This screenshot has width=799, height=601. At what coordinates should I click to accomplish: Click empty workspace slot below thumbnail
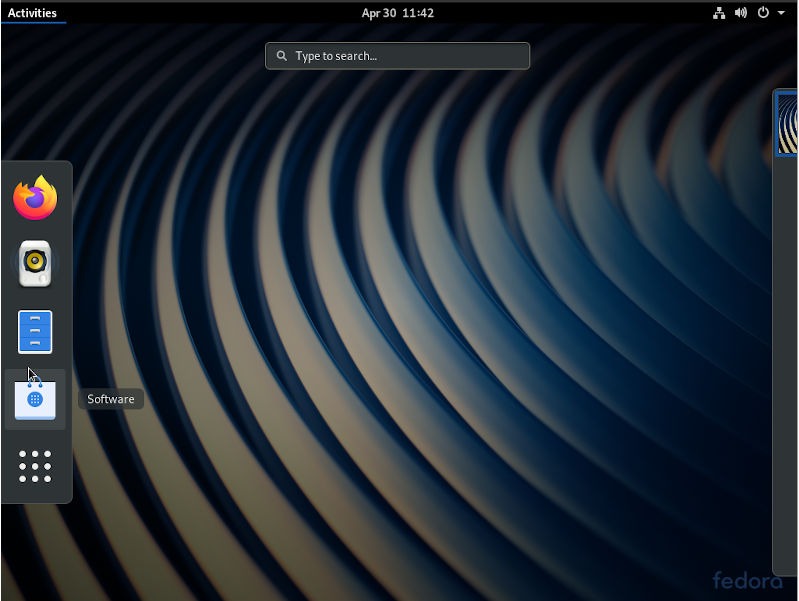tap(788, 350)
